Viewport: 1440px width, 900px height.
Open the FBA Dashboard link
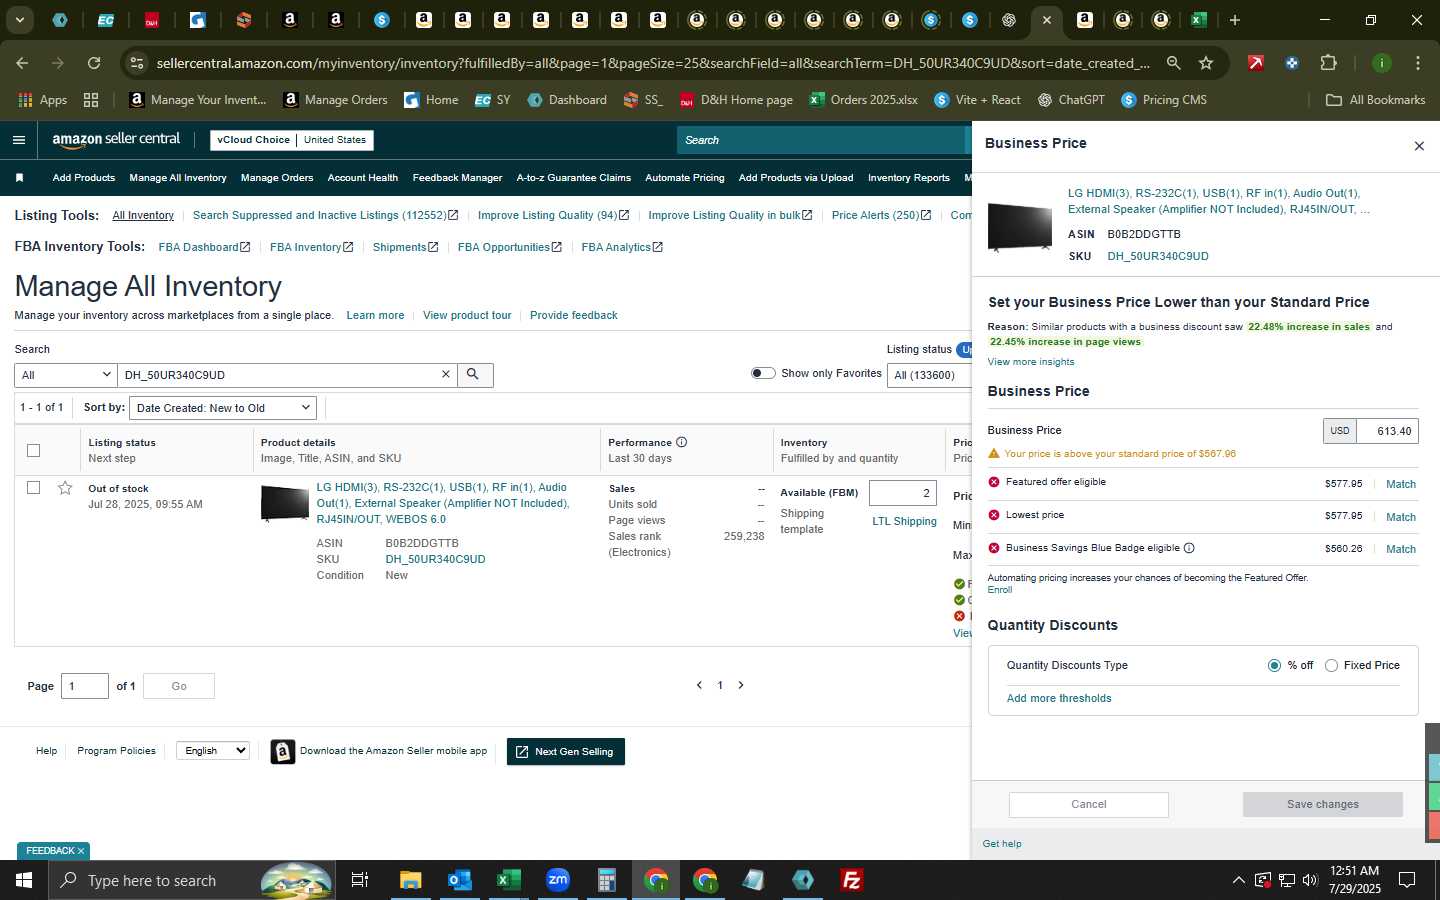[204, 247]
